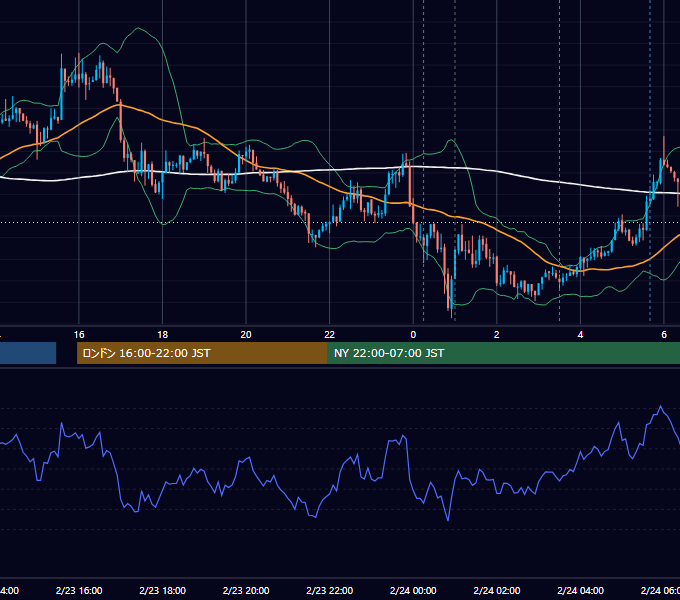The height and width of the screenshot is (600, 680).
Task: Click the 2/23 18:00 date label
Action: (x=163, y=590)
